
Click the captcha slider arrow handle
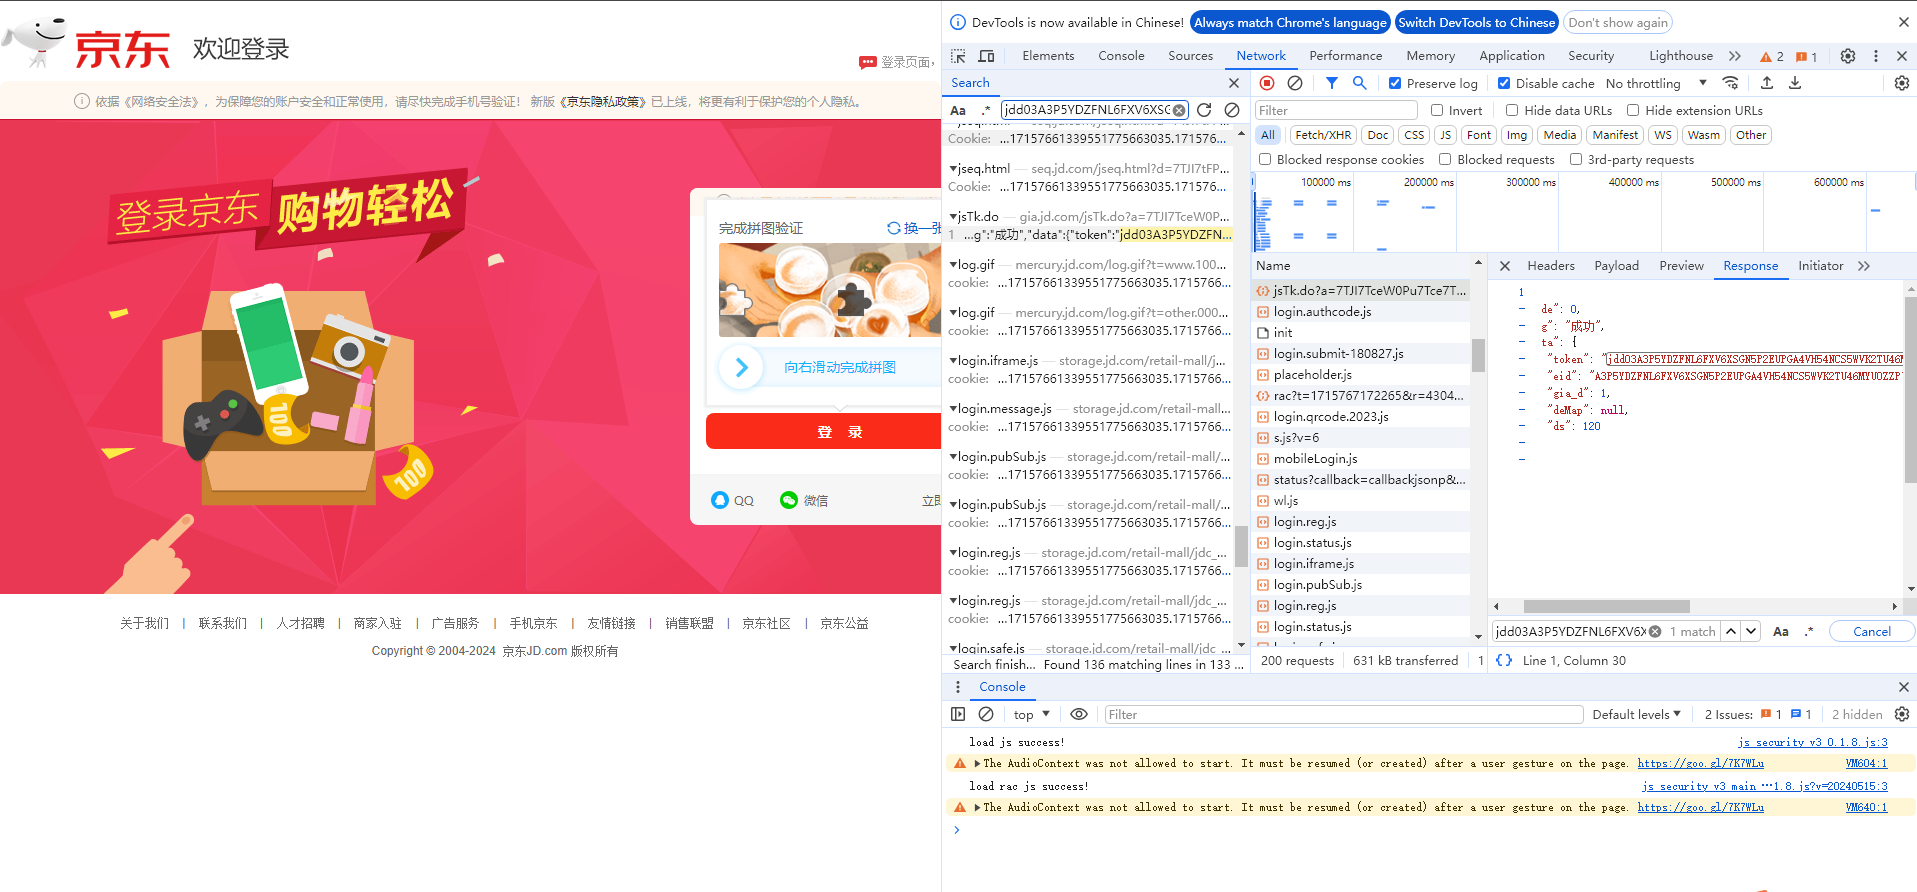tap(741, 367)
